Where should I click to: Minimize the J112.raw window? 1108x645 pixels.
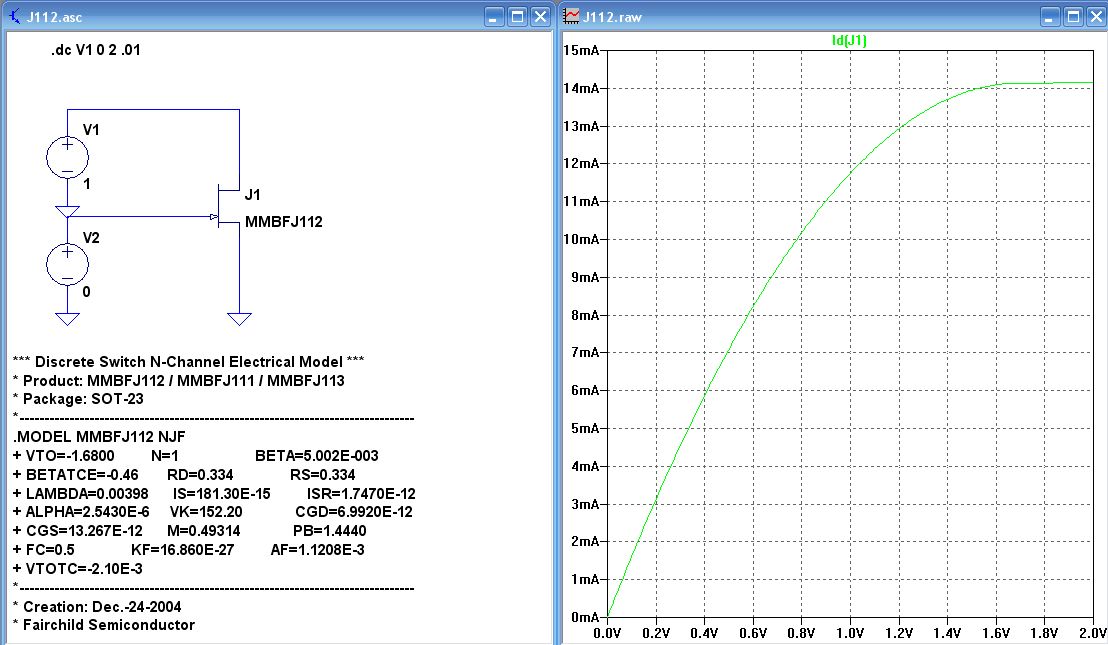coord(1049,17)
